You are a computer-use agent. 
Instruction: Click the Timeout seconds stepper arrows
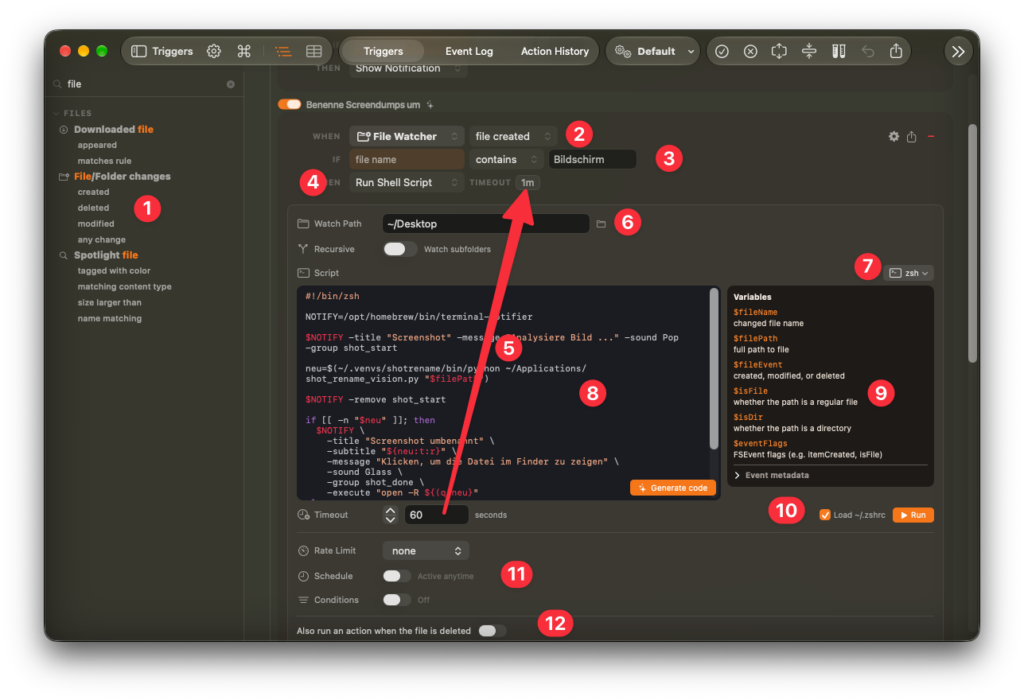coord(390,515)
